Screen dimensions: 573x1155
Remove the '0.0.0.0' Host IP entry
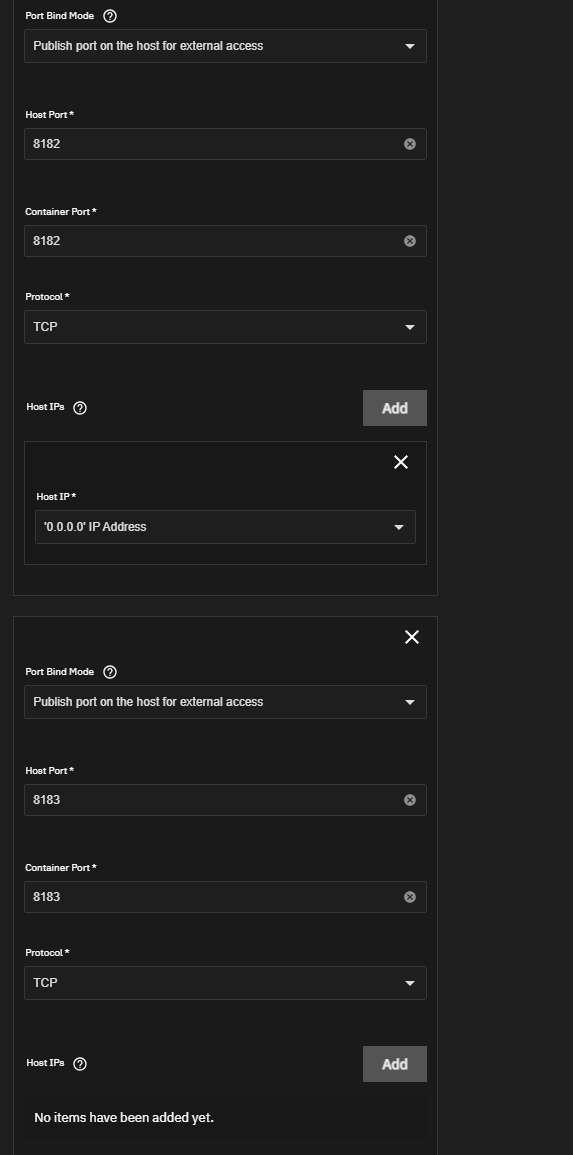pos(401,462)
